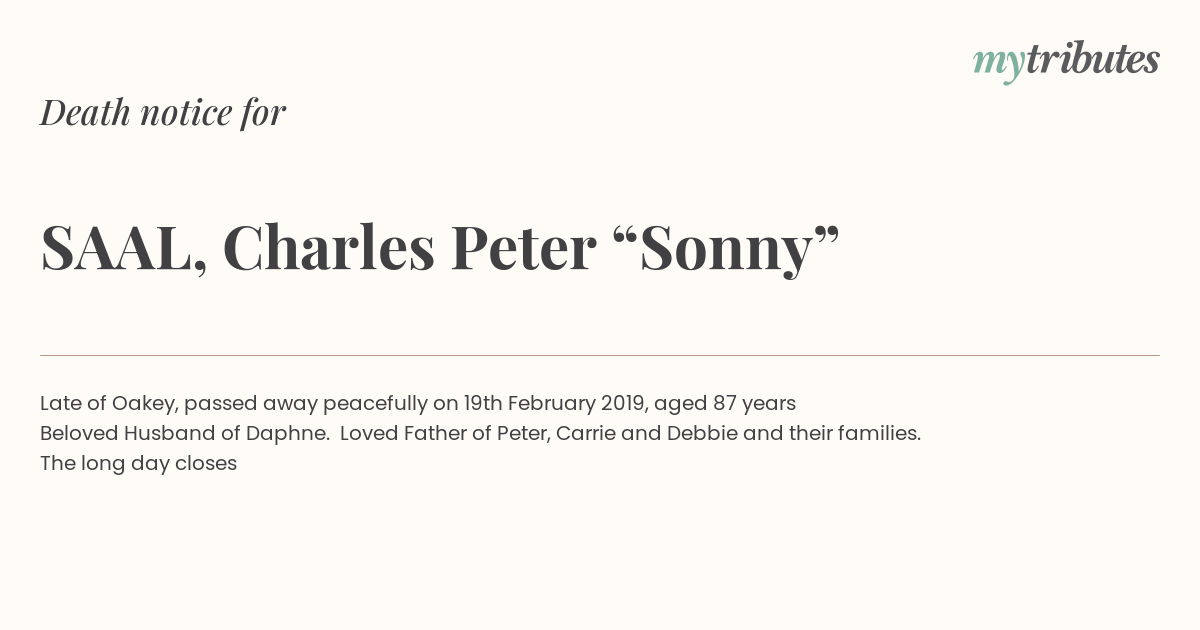Screen dimensions: 1200x630
Task: Click "passed away peacefully" text
Action: [x=305, y=403]
